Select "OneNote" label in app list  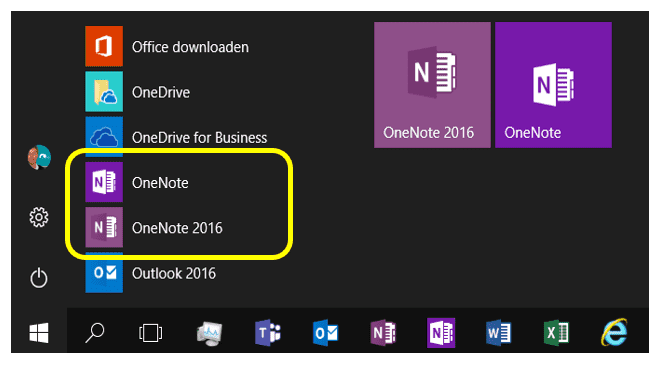[x=160, y=183]
